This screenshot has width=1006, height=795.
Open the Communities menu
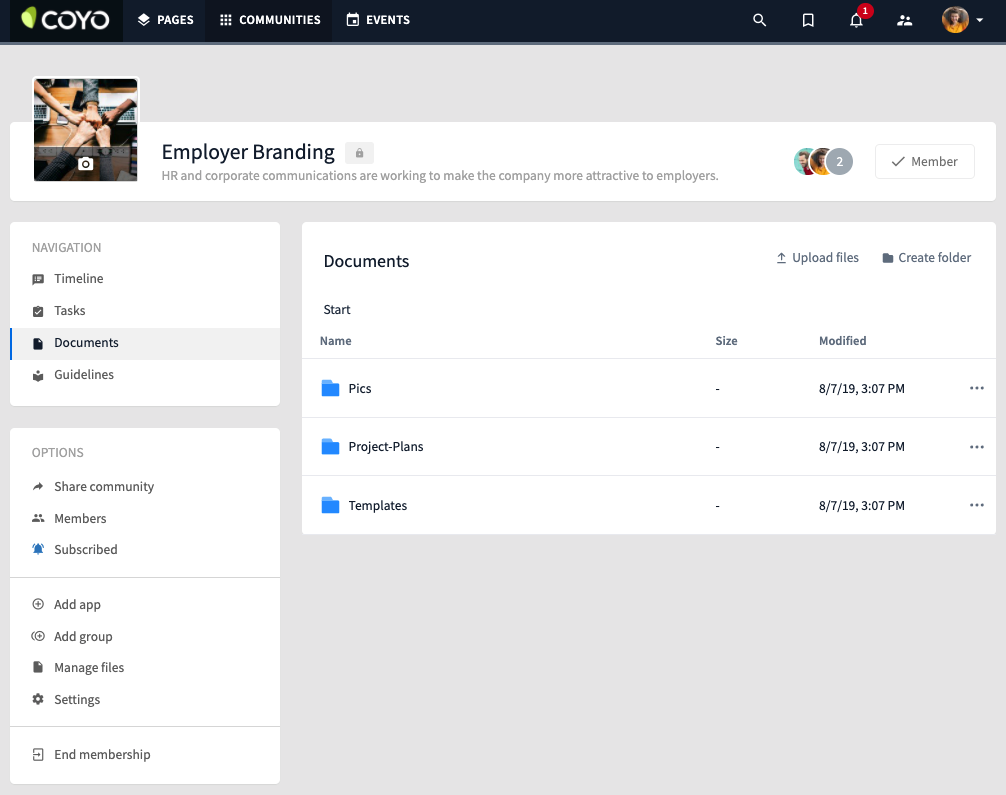[269, 20]
